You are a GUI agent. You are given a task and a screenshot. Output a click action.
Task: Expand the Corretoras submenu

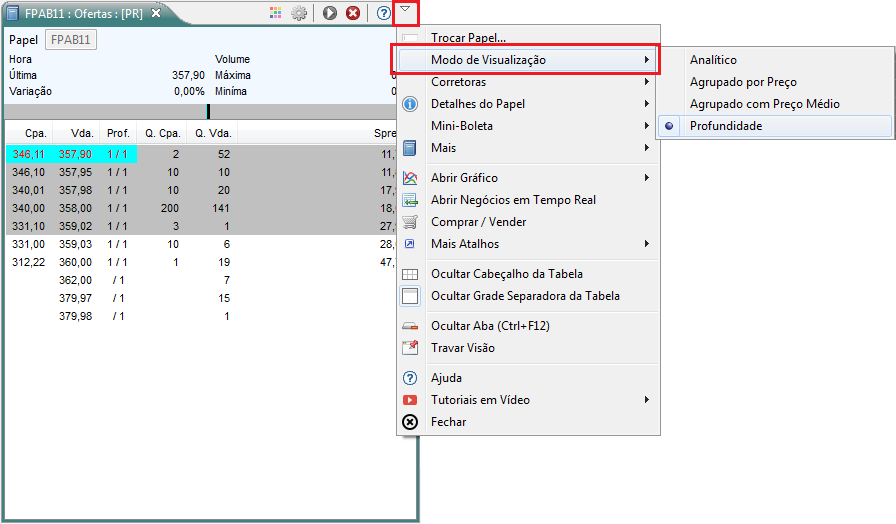(529, 82)
